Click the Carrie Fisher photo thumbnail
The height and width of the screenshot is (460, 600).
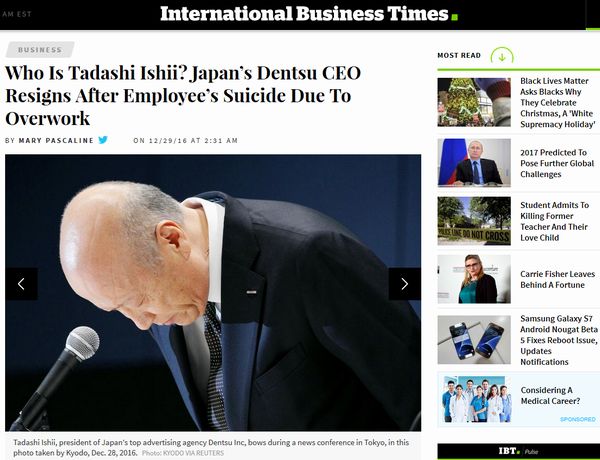pos(474,279)
